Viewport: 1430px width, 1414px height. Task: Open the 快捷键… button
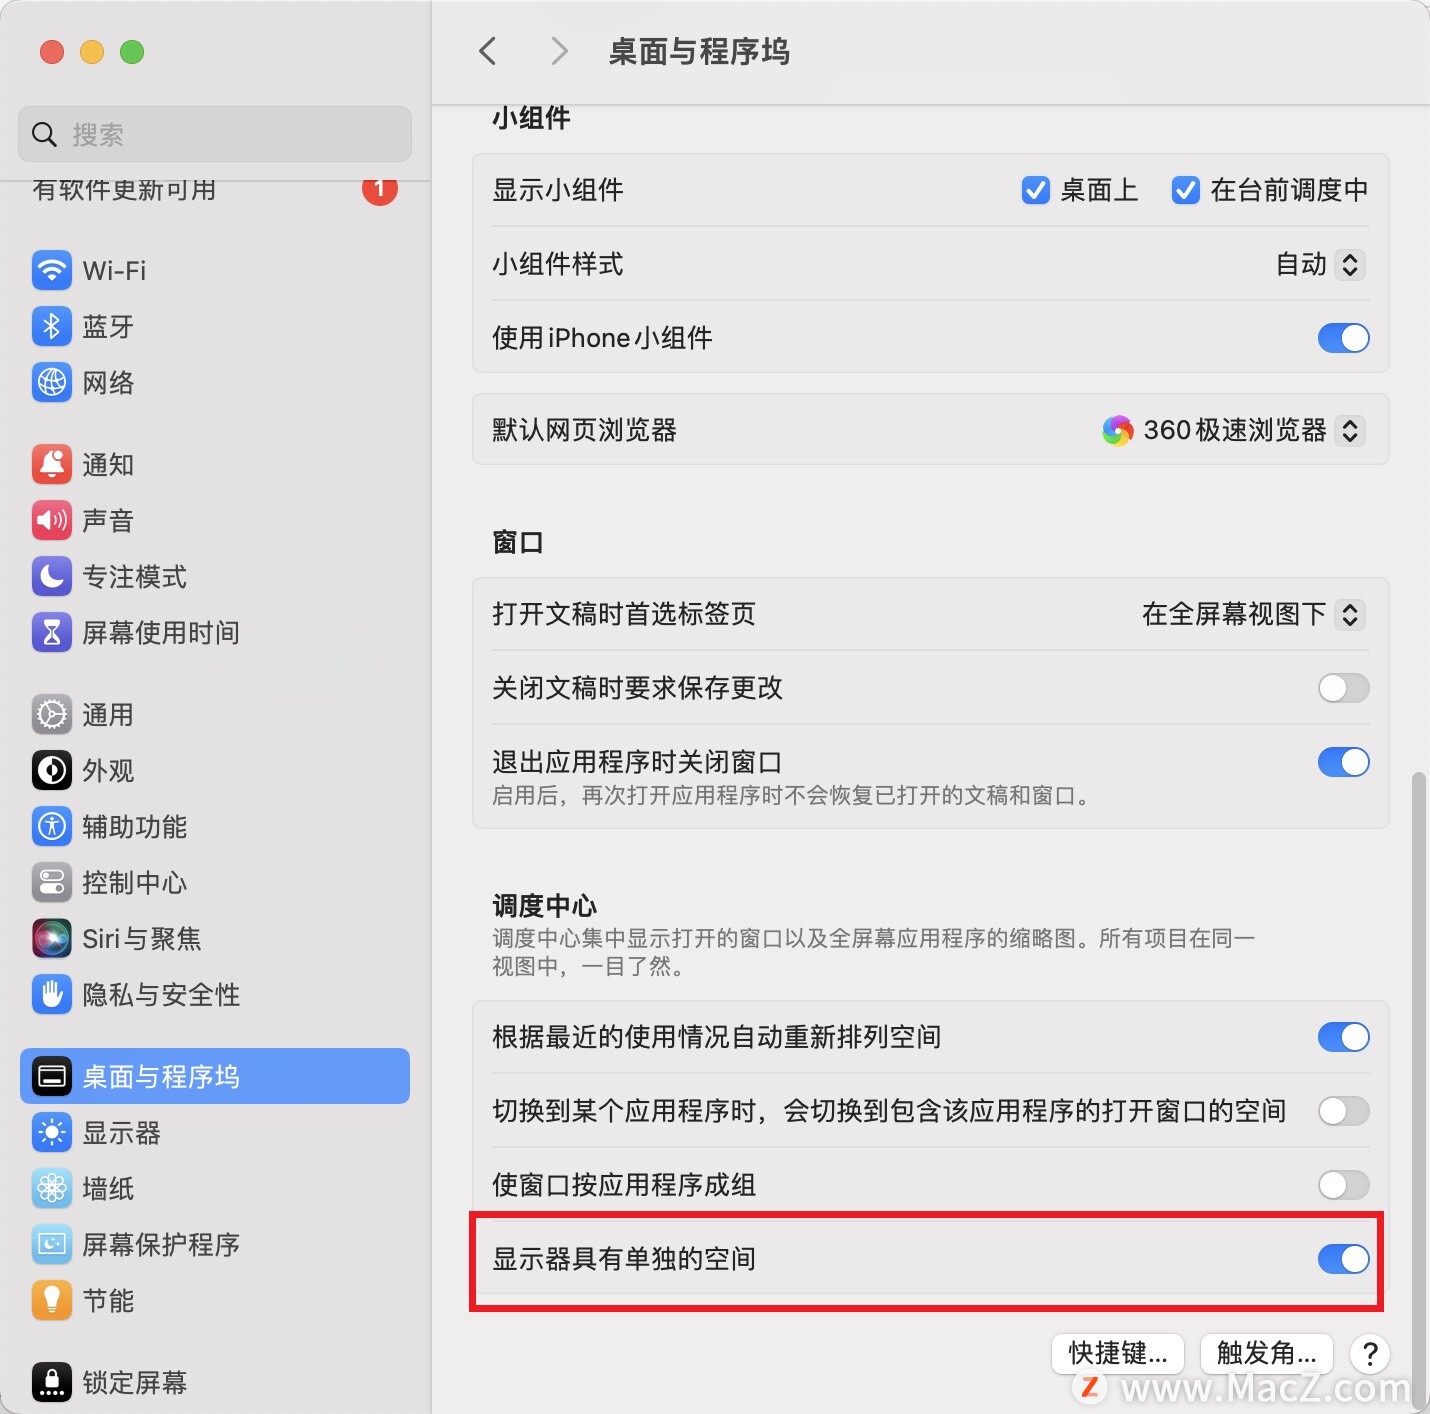pyautogui.click(x=1118, y=1353)
